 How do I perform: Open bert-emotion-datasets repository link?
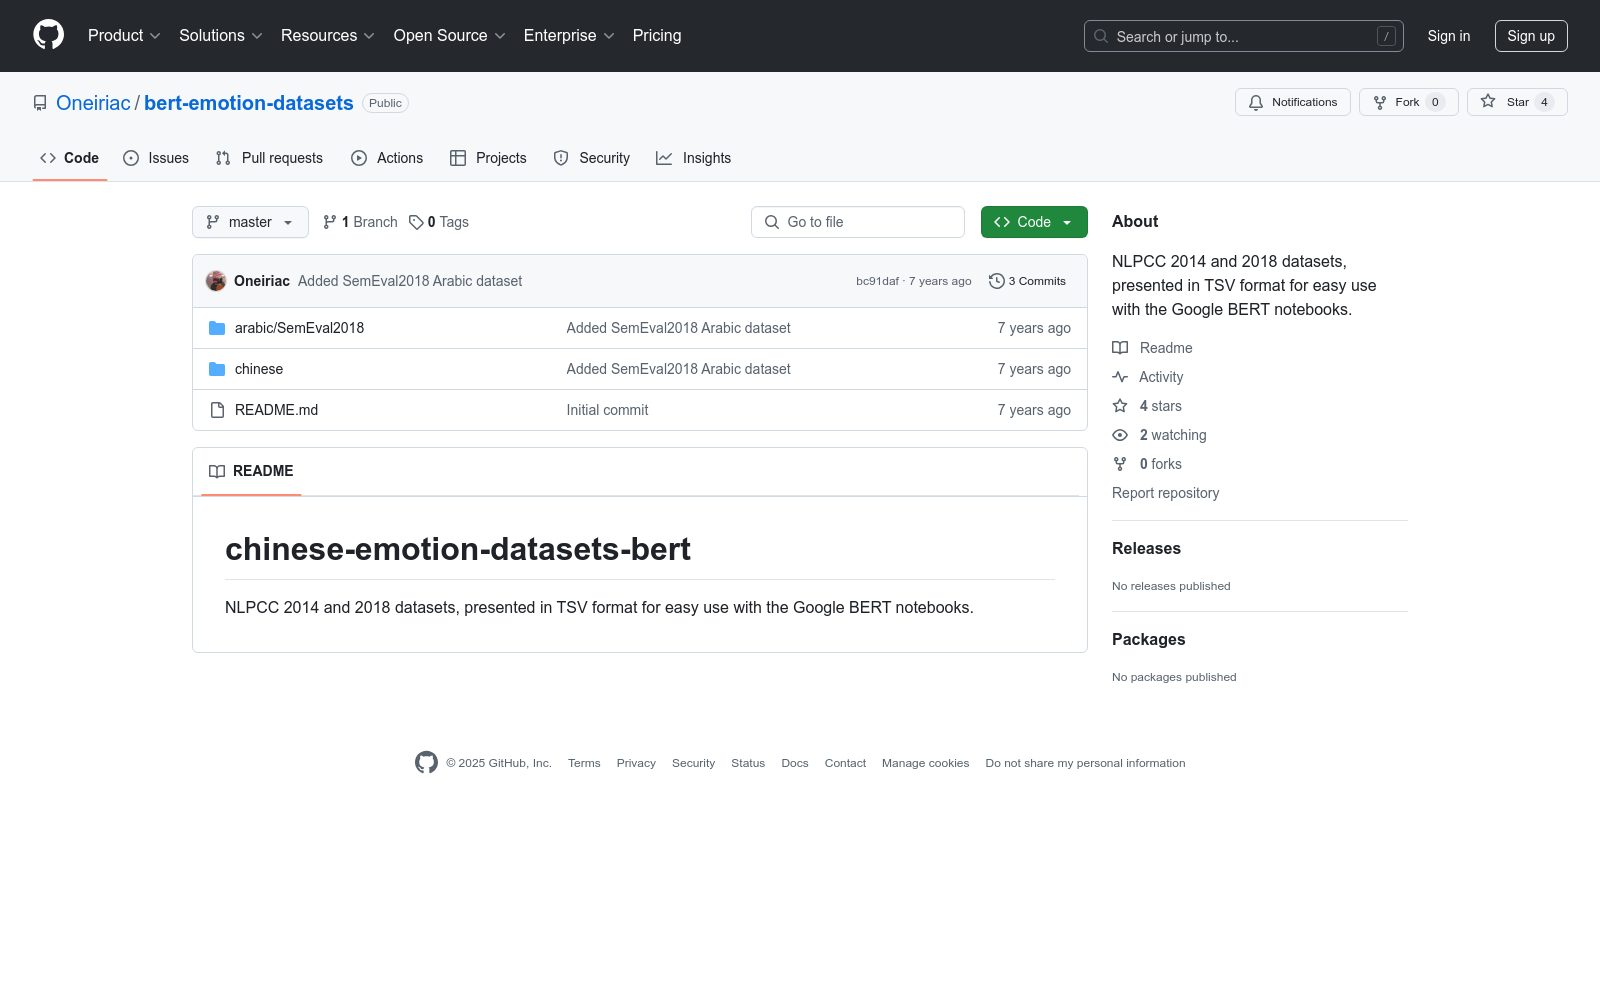pyautogui.click(x=249, y=103)
